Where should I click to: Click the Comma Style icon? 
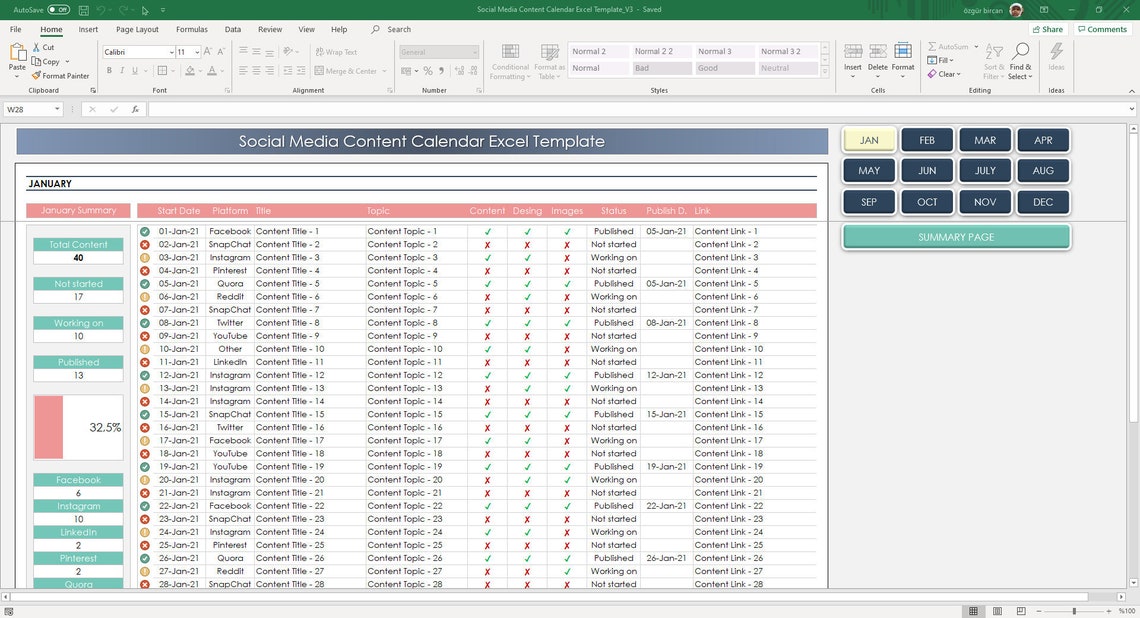pyautogui.click(x=441, y=70)
